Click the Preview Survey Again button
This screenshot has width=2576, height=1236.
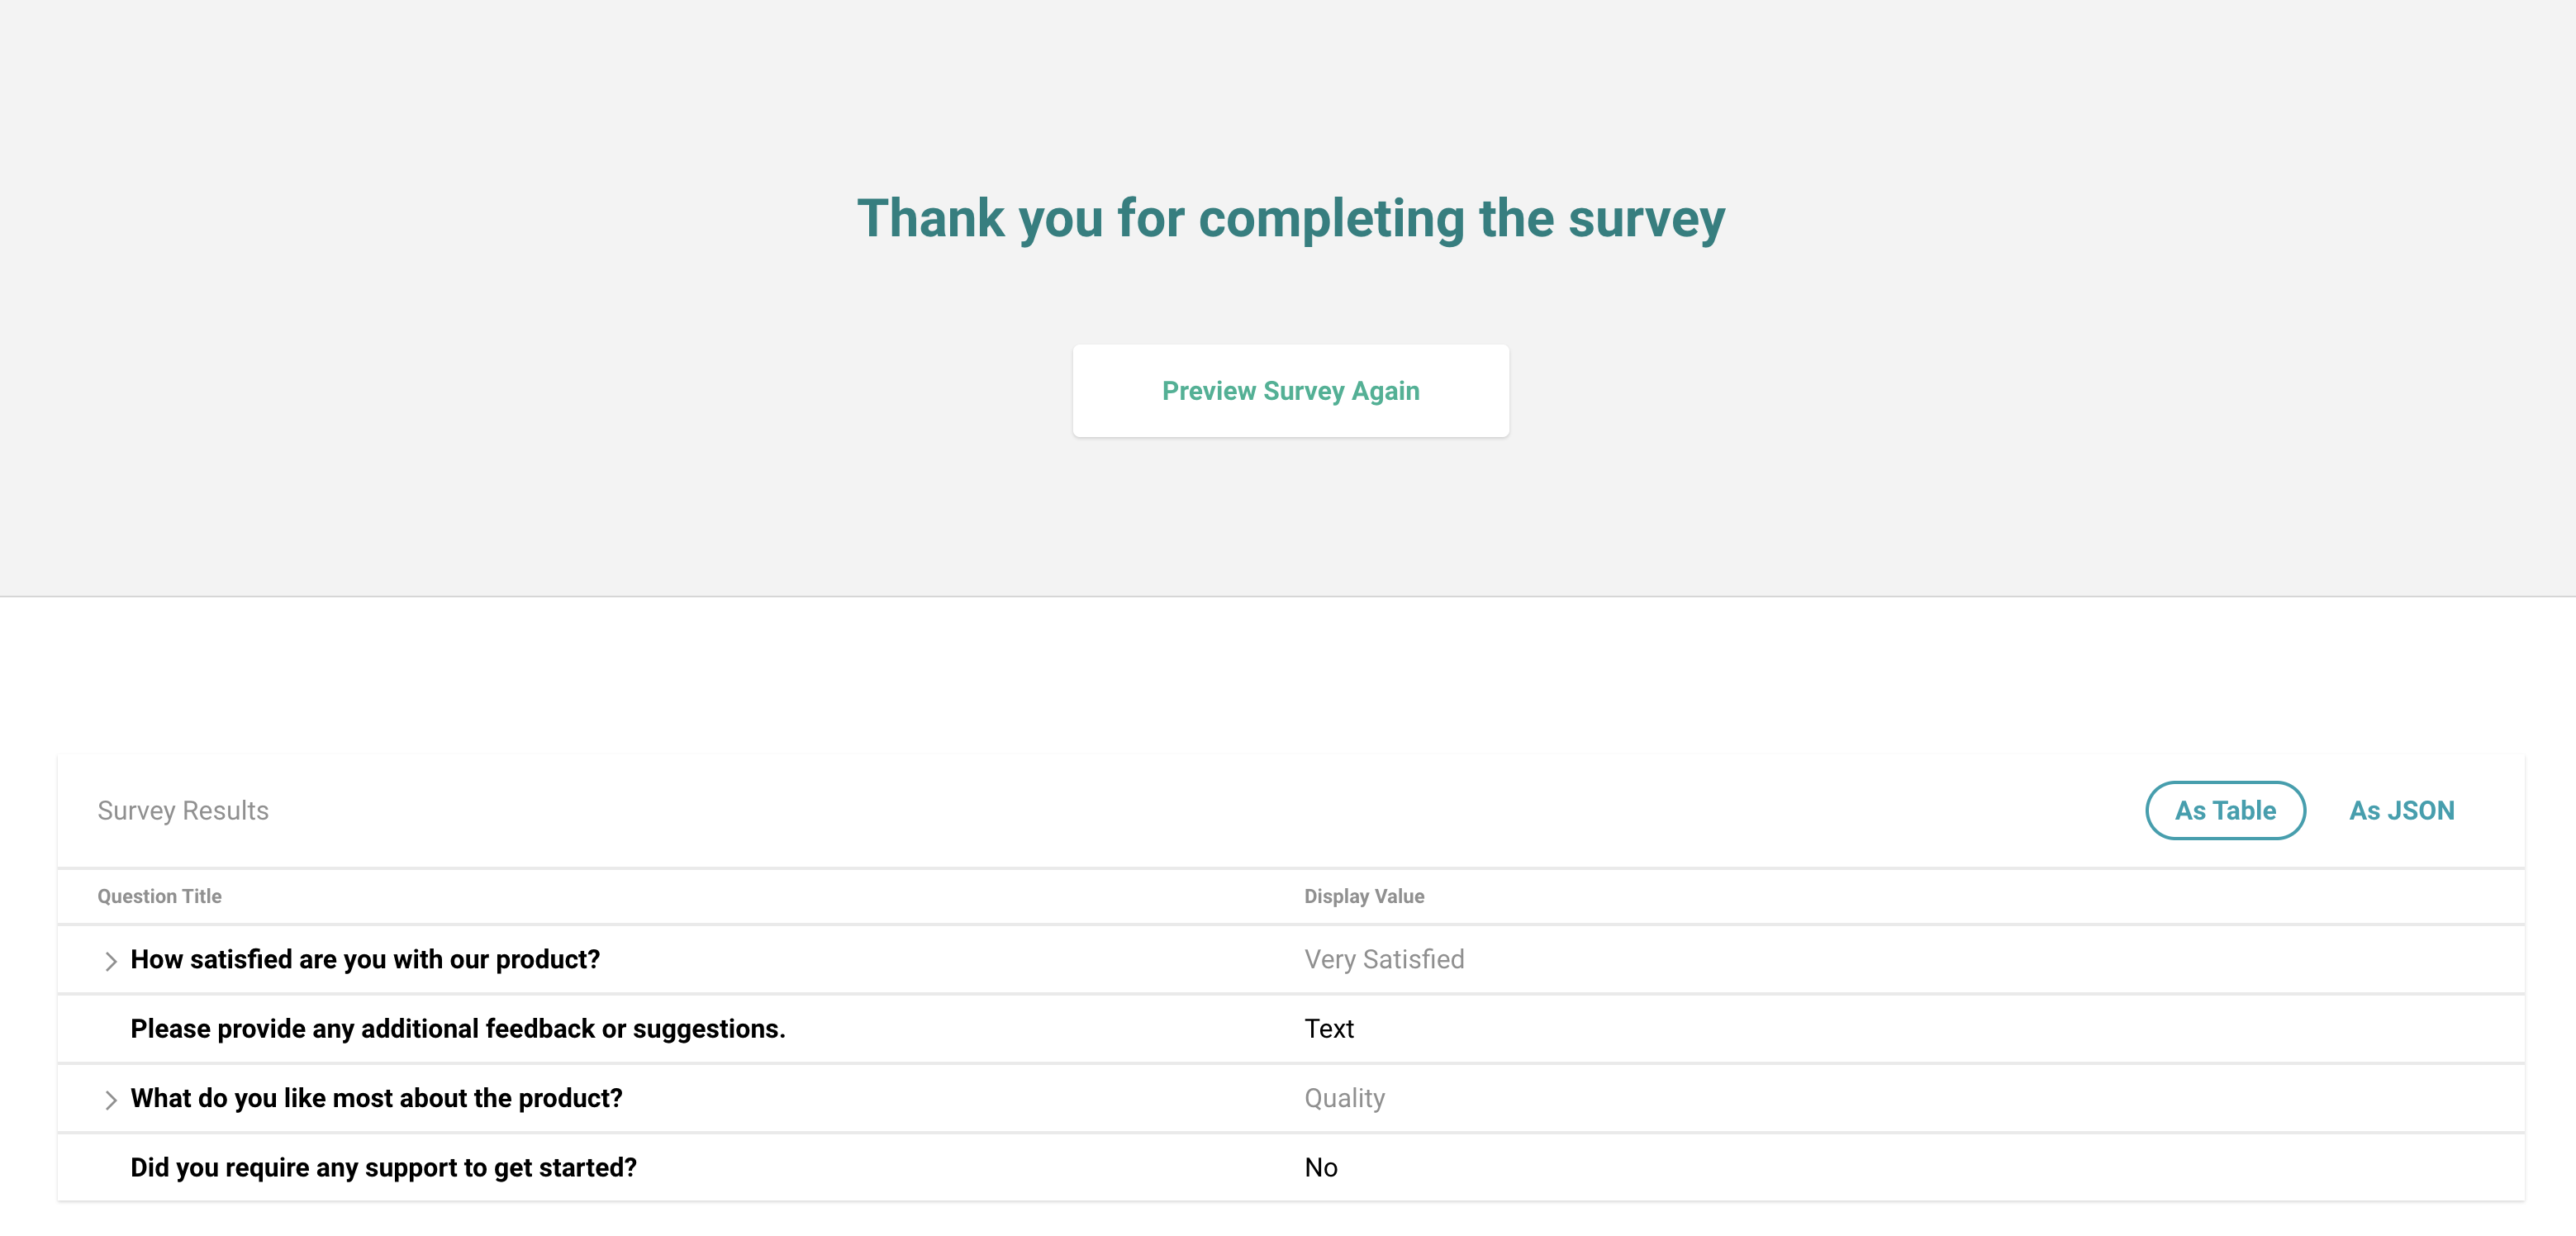pos(1290,391)
